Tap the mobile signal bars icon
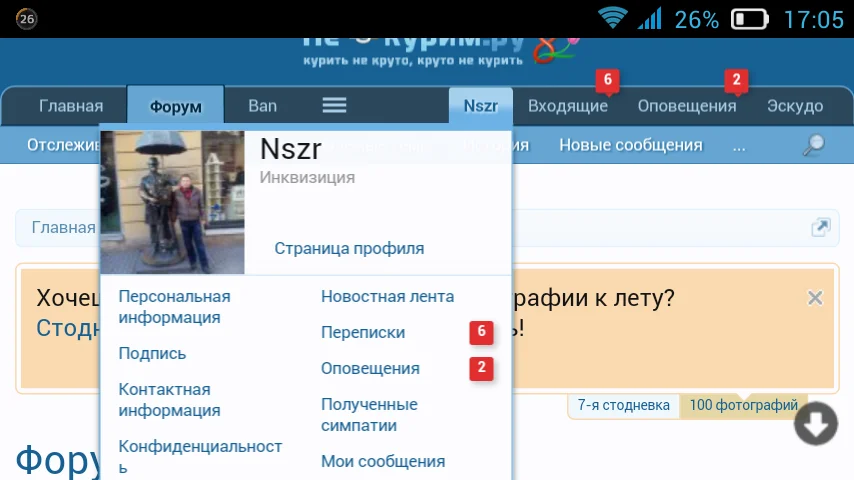Image resolution: width=854 pixels, height=480 pixels. (649, 18)
